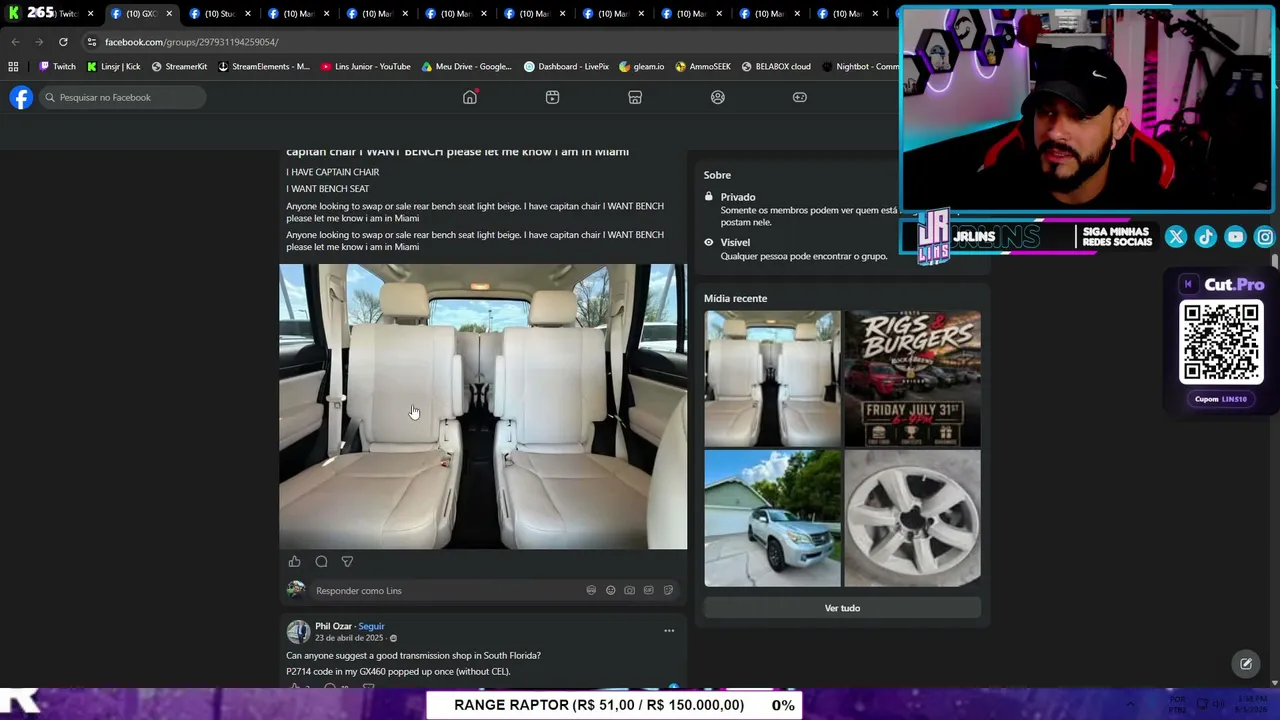Open the Linsjr | Kick bookmark
The image size is (1280, 720).
113,67
